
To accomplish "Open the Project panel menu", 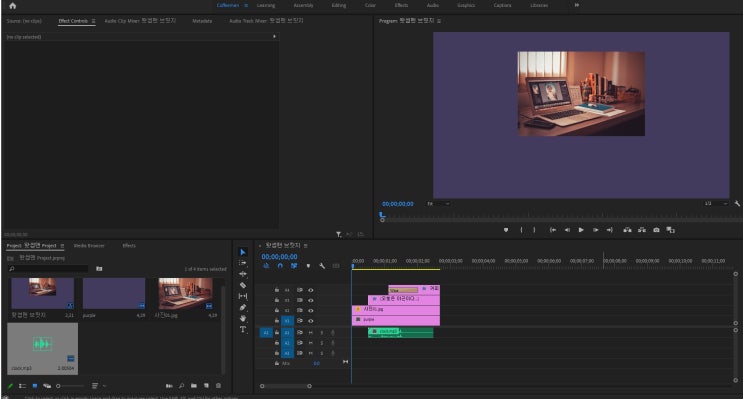I will pyautogui.click(x=62, y=245).
